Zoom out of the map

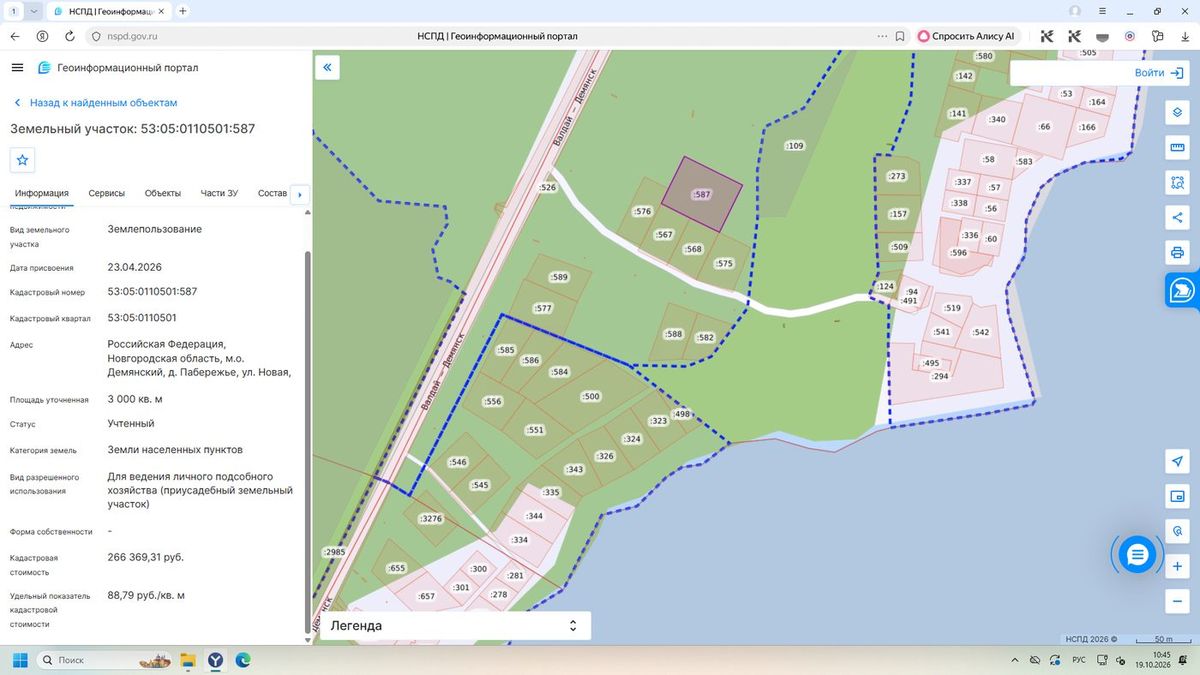tap(1177, 602)
